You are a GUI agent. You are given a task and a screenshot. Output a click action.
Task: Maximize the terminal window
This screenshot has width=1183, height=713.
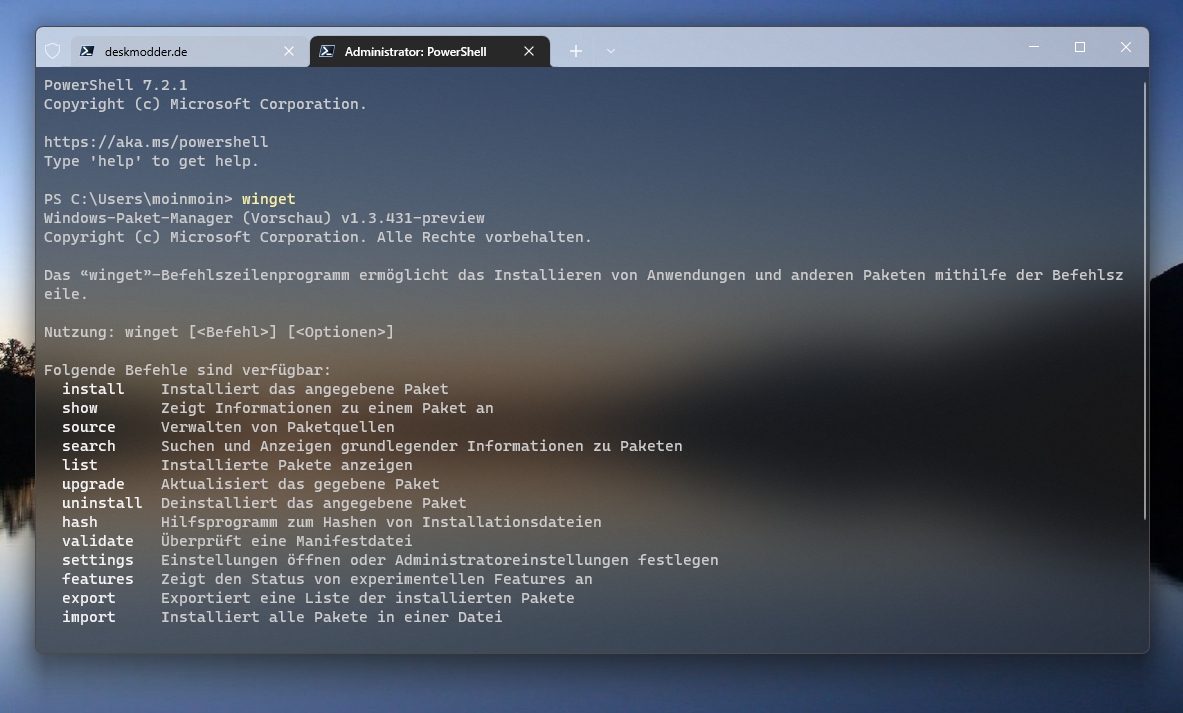click(x=1080, y=47)
